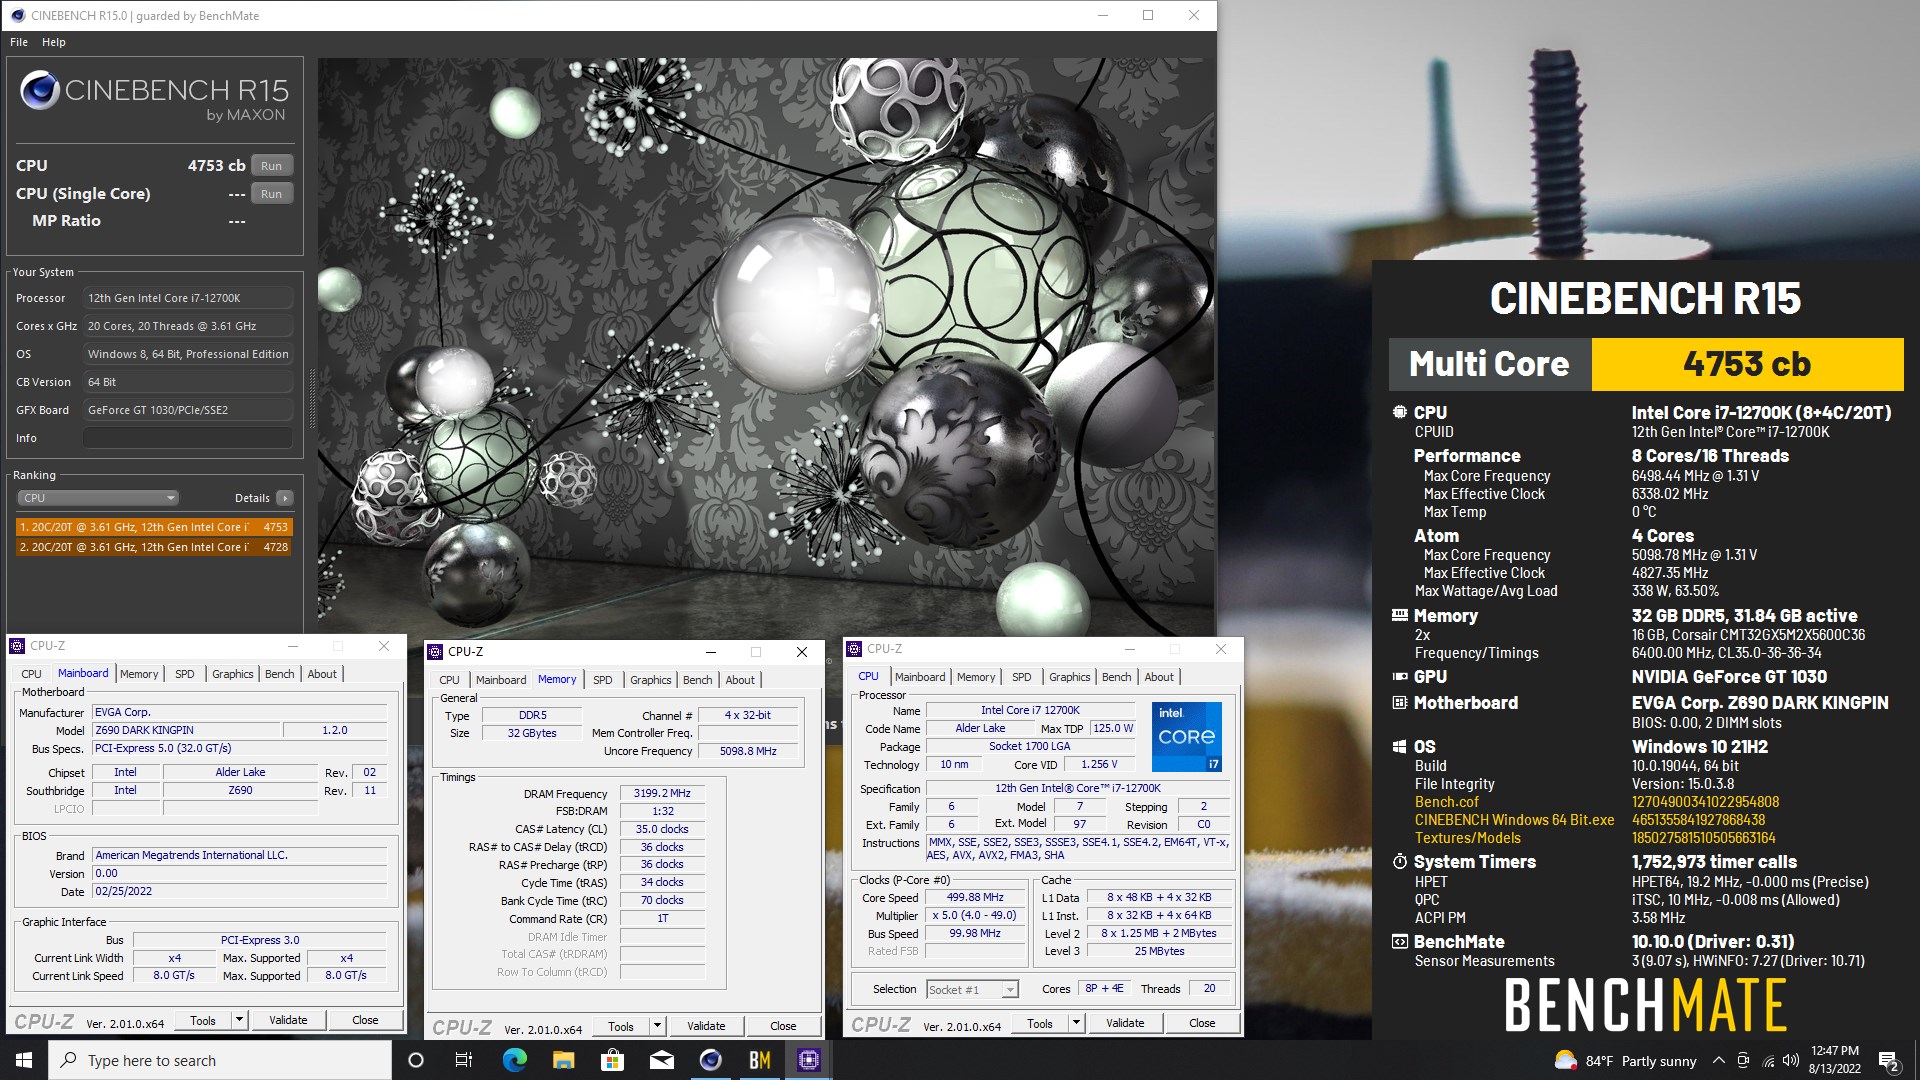
Task: Switch to CPU-Z taskbar icon
Action: tap(809, 1060)
